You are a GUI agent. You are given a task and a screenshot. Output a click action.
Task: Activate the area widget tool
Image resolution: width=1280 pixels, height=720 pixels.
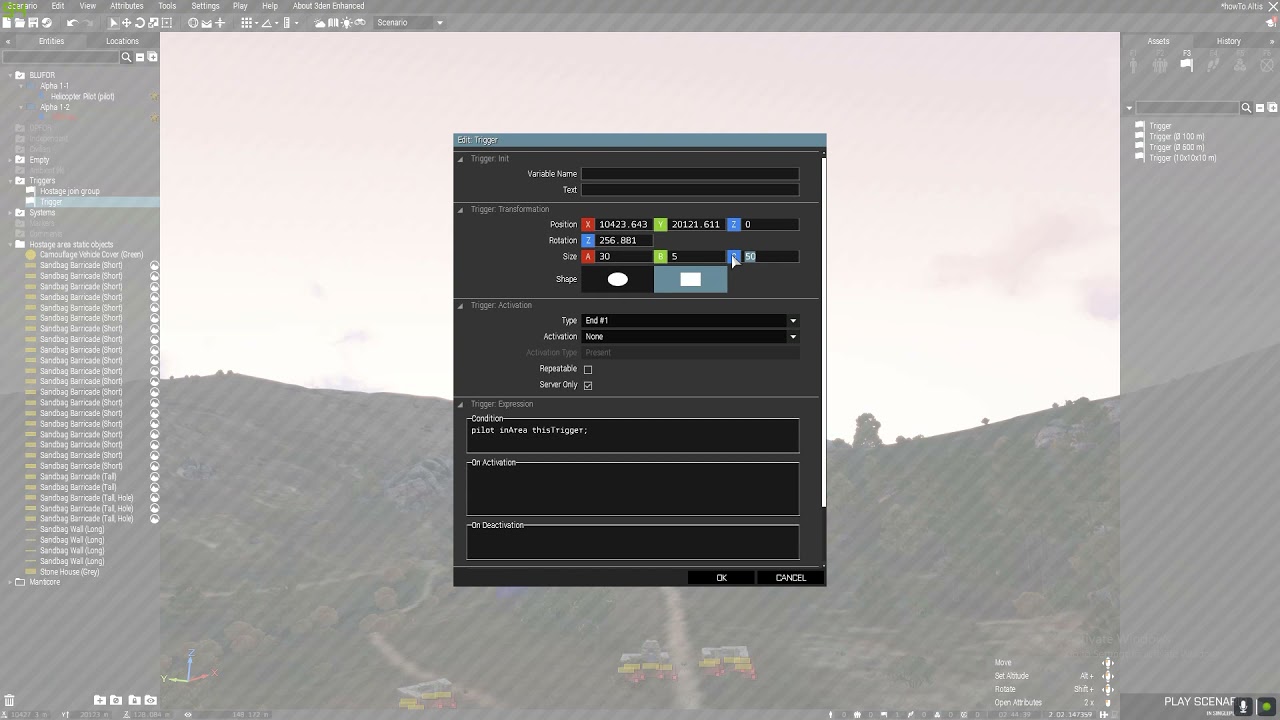[167, 22]
